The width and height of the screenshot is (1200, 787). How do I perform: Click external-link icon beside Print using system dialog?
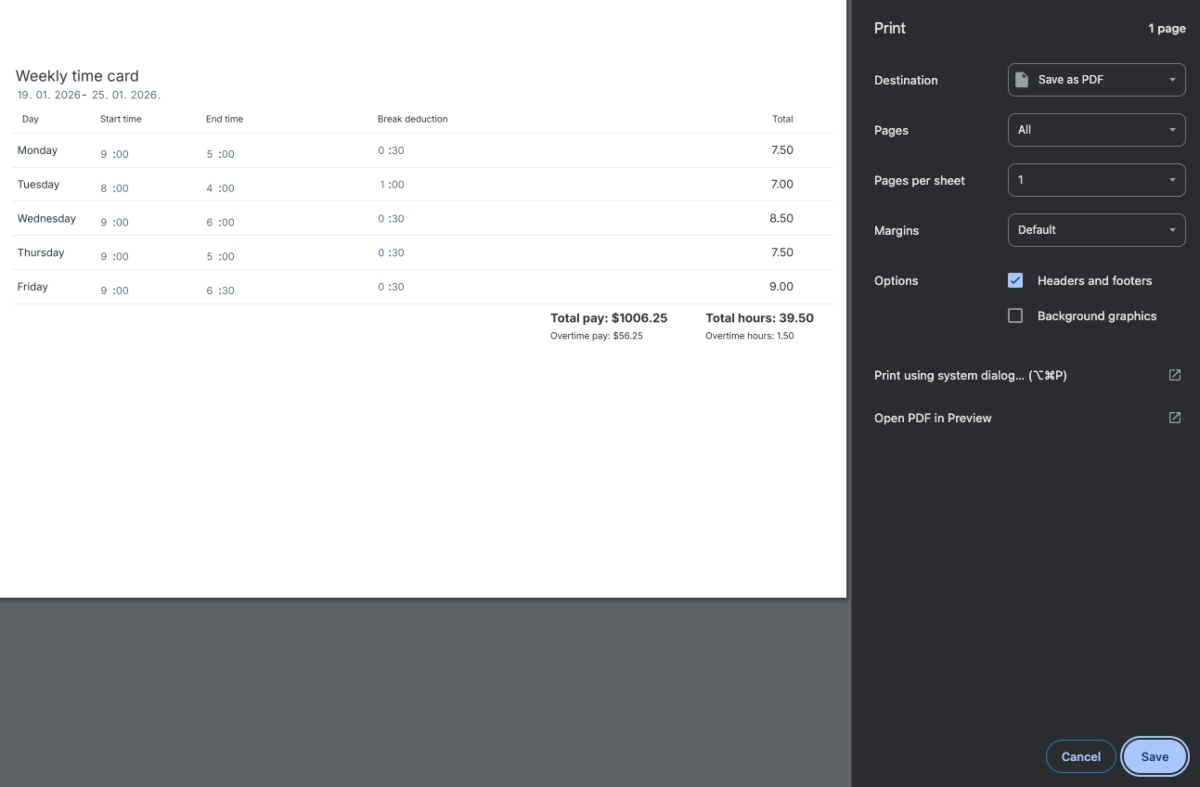coord(1174,375)
